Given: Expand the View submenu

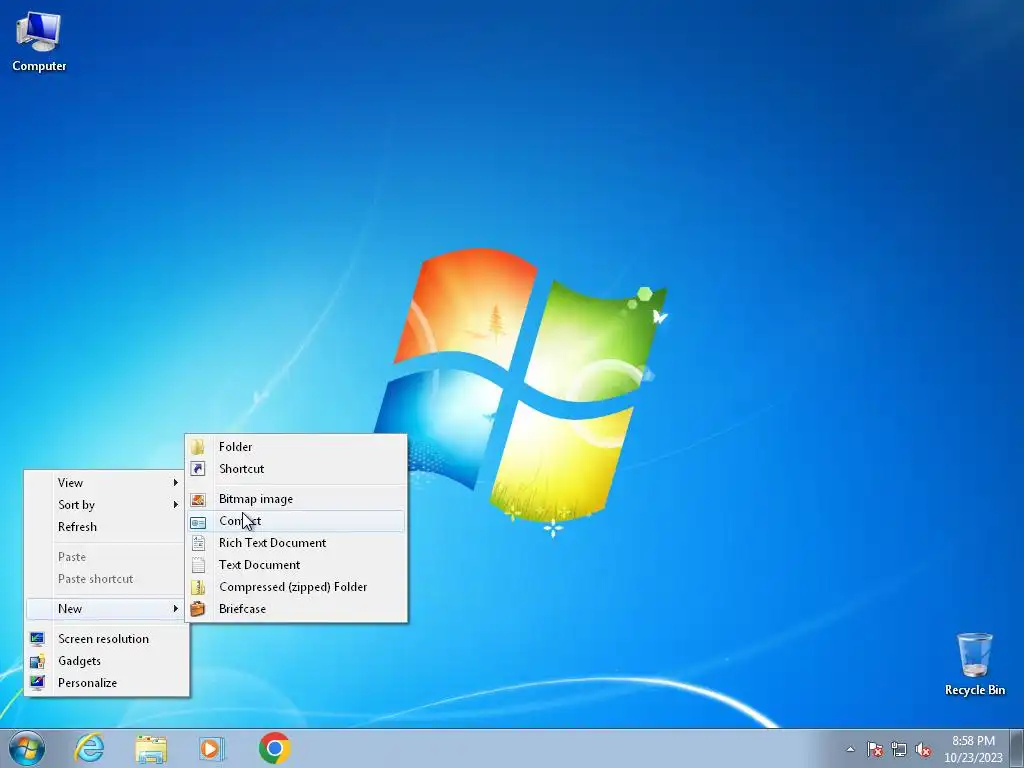Looking at the screenshot, I should pos(106,483).
